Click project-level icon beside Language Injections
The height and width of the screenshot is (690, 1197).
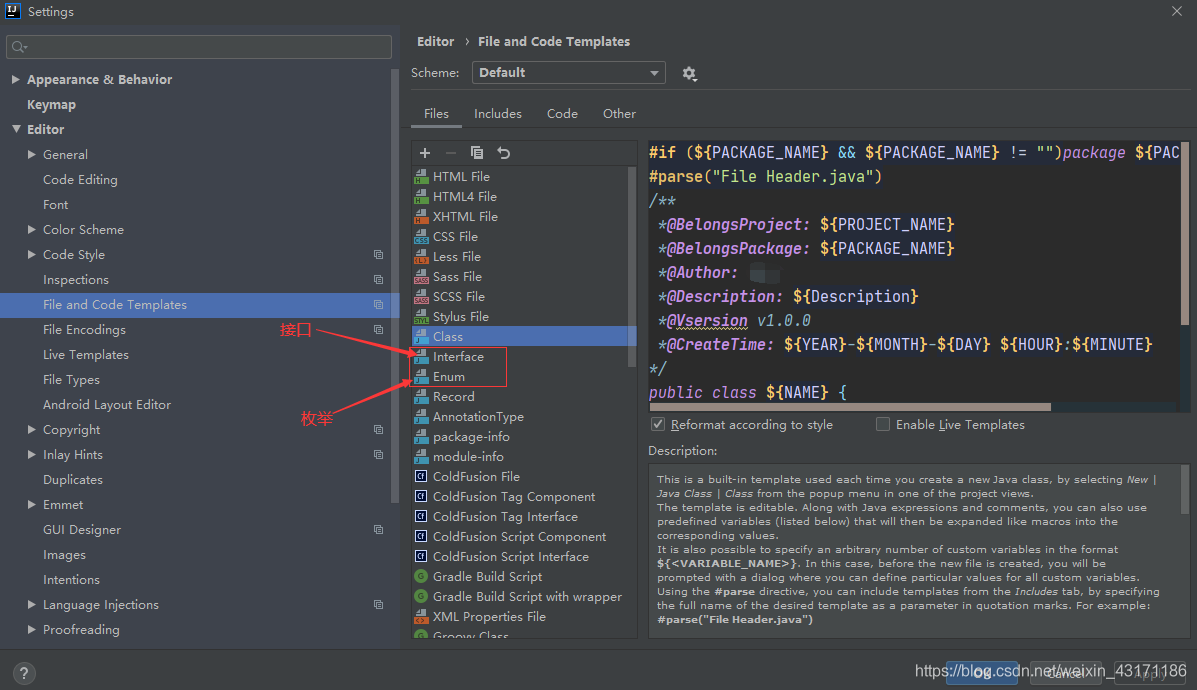pyautogui.click(x=378, y=605)
